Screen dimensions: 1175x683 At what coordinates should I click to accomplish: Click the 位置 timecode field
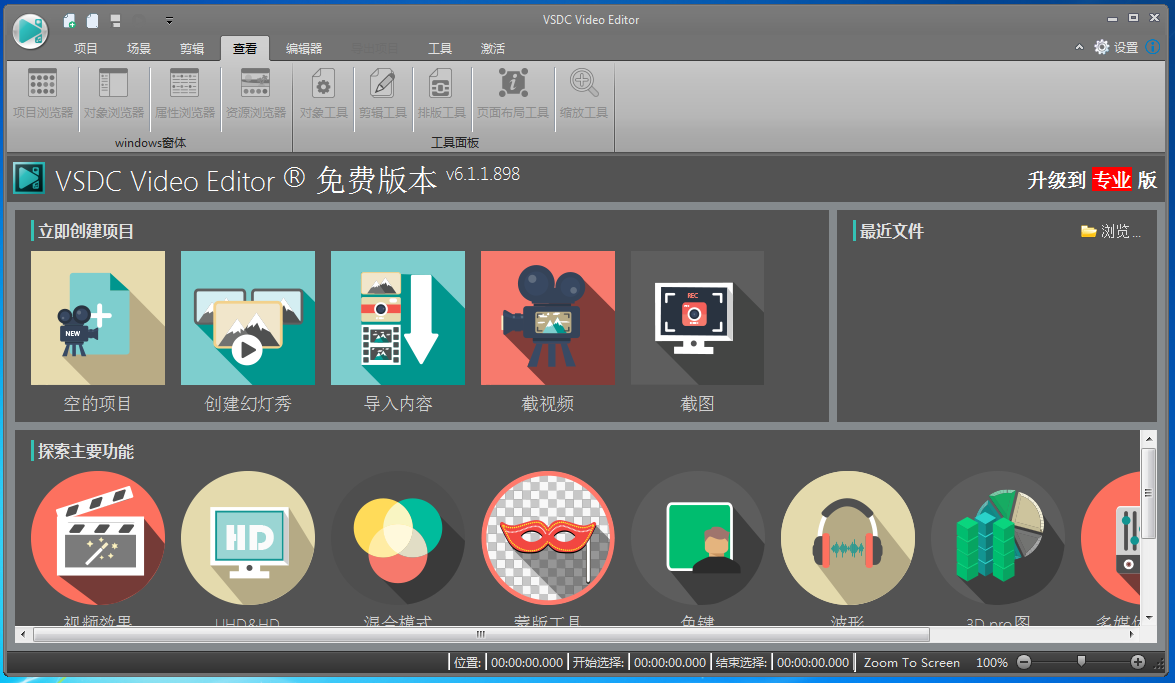(527, 663)
